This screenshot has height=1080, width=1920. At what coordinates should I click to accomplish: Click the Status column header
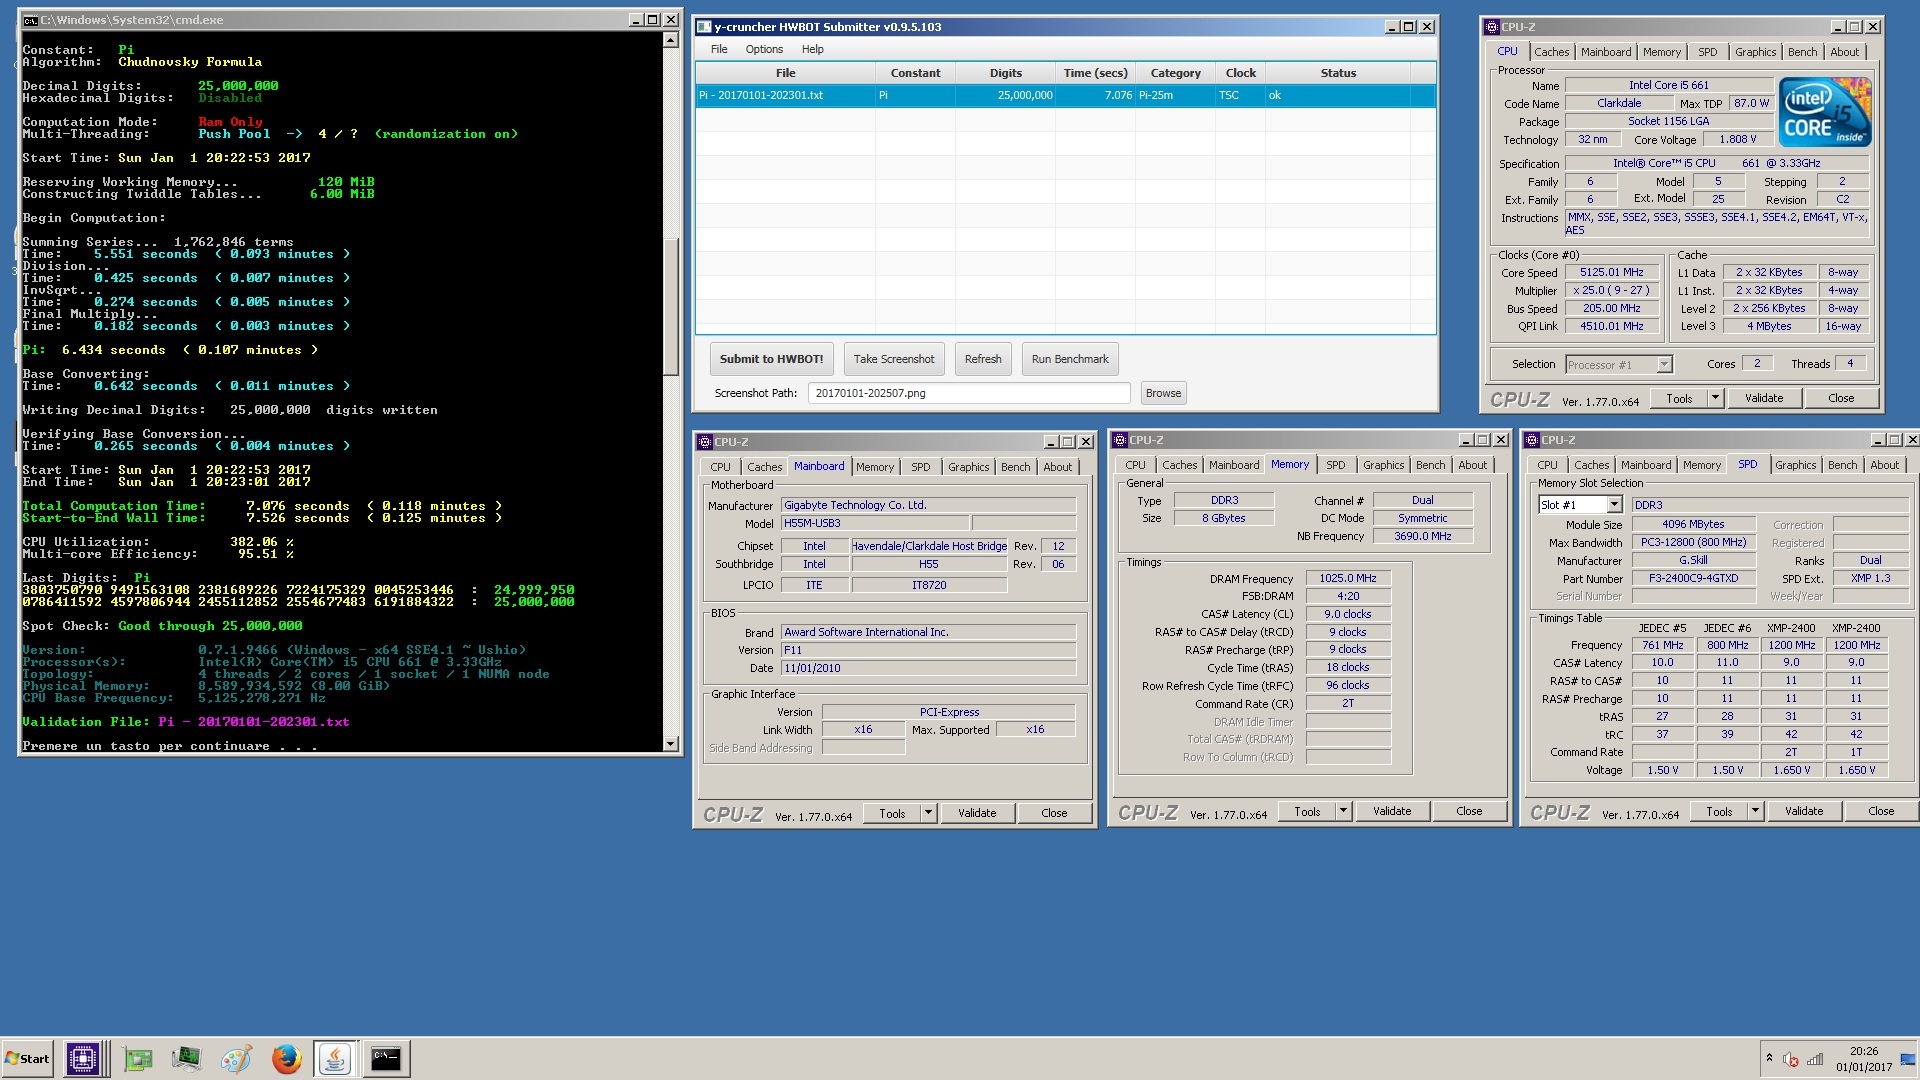pos(1338,73)
